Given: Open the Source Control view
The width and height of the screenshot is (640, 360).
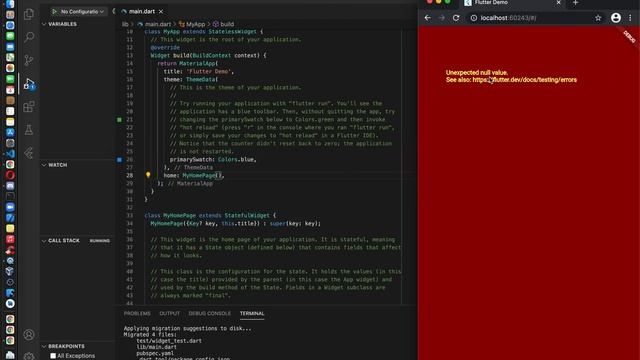Looking at the screenshot, I should pyautogui.click(x=29, y=60).
